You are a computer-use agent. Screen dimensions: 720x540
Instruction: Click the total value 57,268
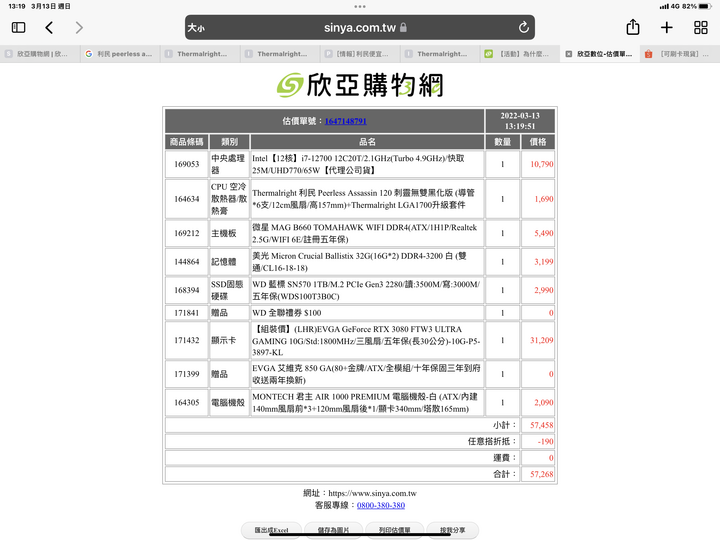pos(542,474)
